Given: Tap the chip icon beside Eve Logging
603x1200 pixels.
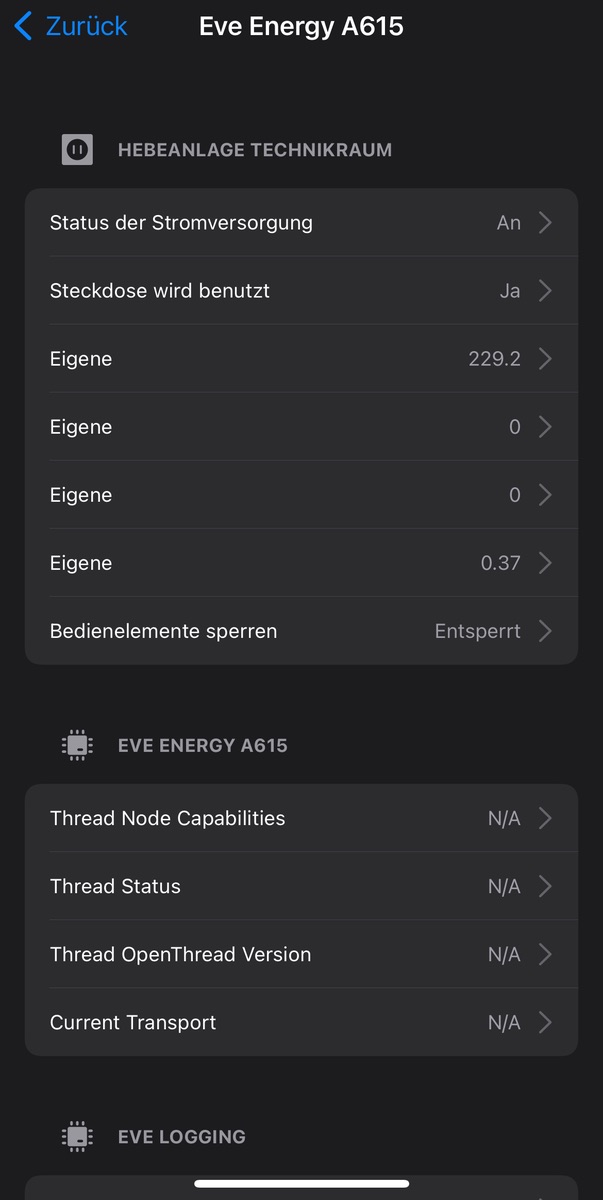Looking at the screenshot, I should [77, 1136].
